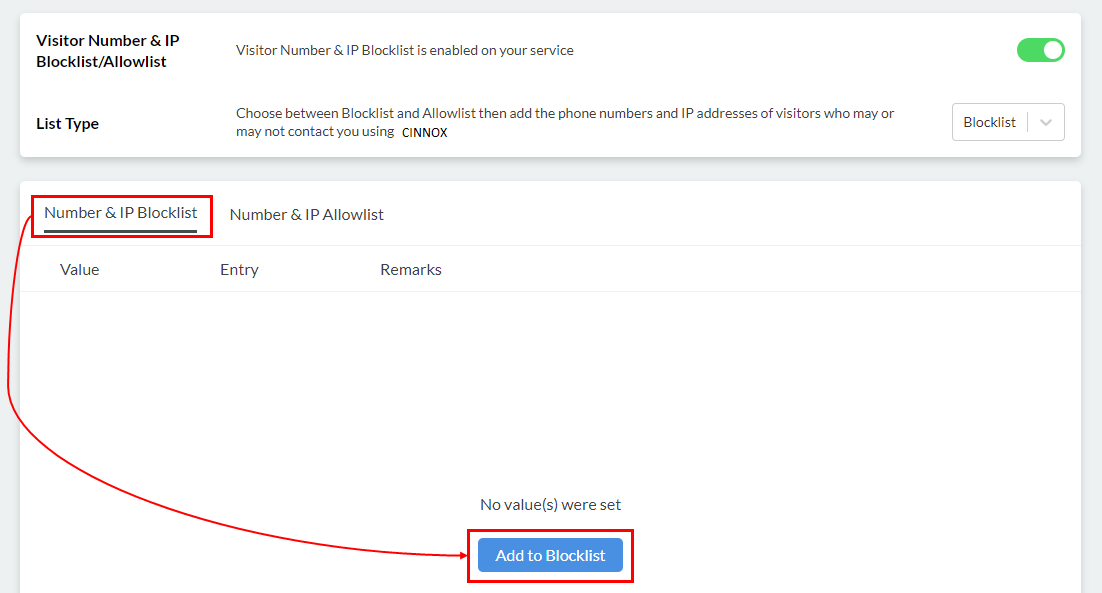
Task: Click the vertical divider inside List Type dropdown
Action: [x=1028, y=122]
